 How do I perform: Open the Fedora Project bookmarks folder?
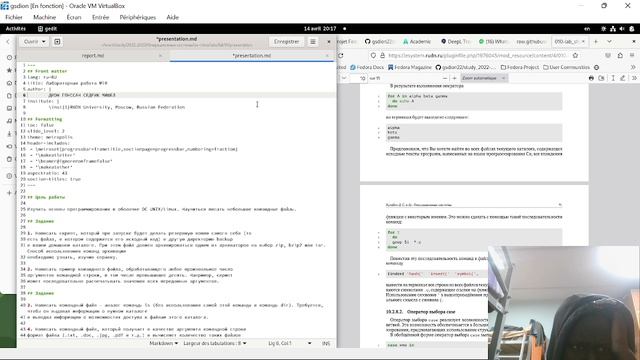point(520,67)
